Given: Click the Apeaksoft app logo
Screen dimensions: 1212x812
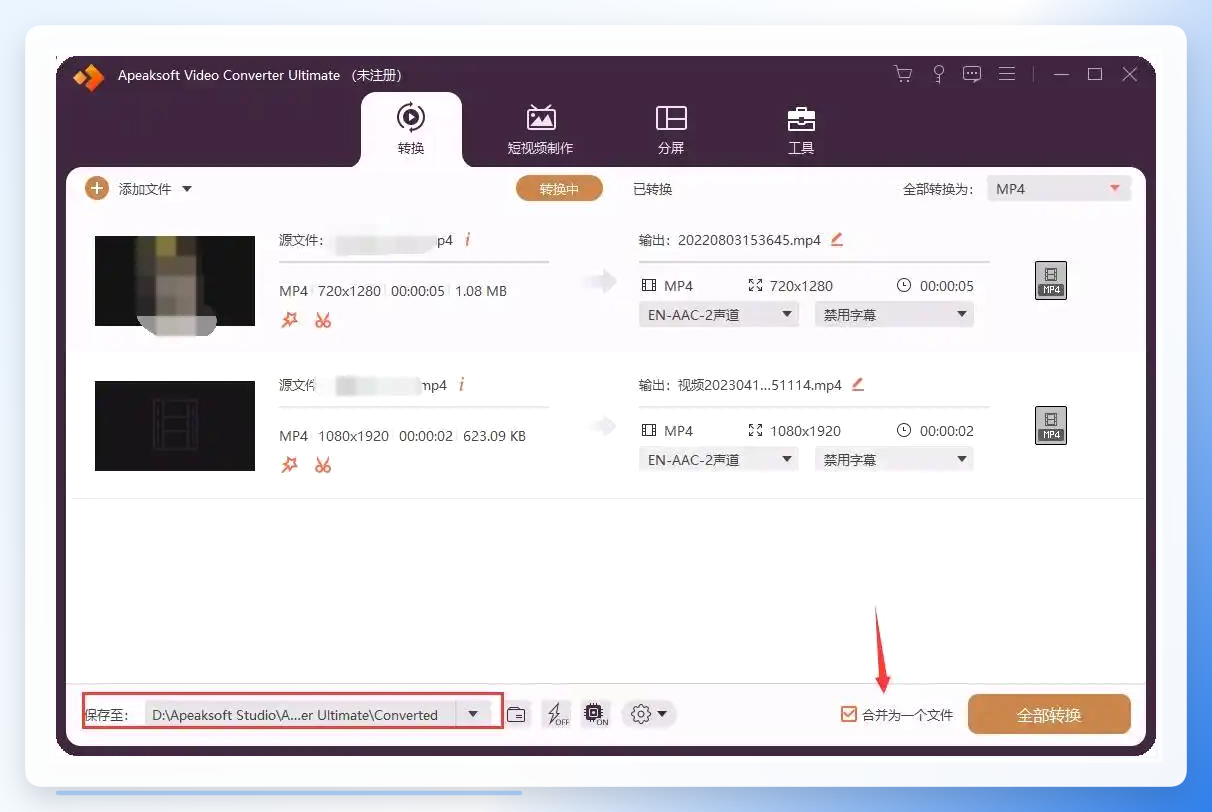Looking at the screenshot, I should coord(88,76).
